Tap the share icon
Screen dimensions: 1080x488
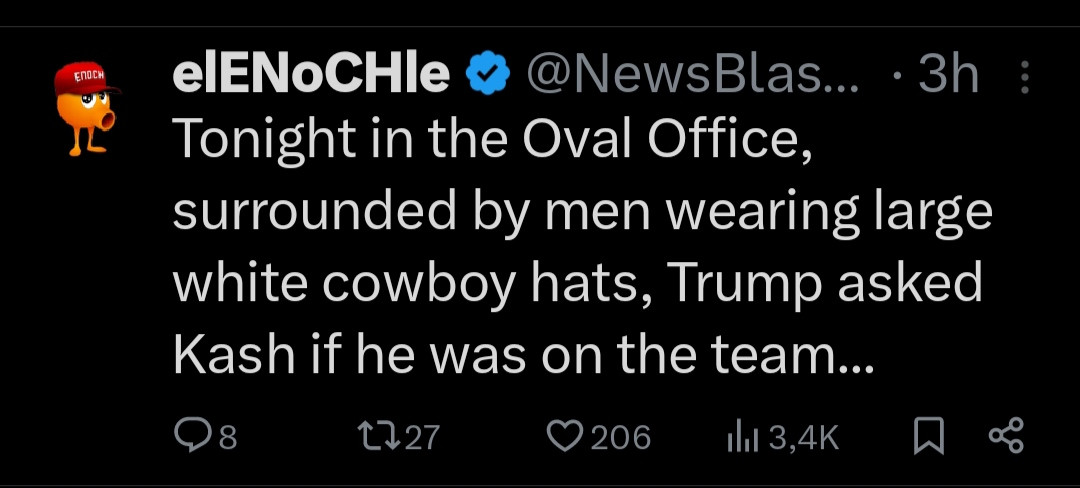(1005, 436)
